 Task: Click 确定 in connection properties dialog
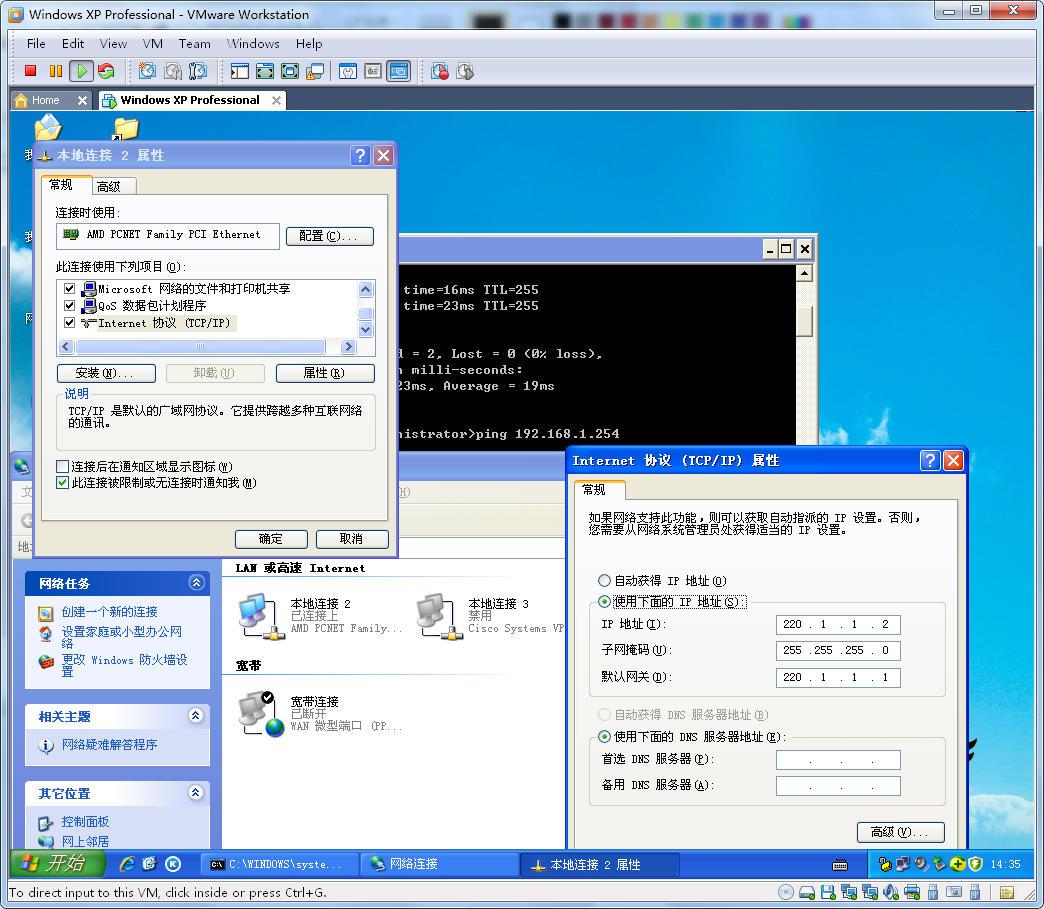pyautogui.click(x=271, y=539)
